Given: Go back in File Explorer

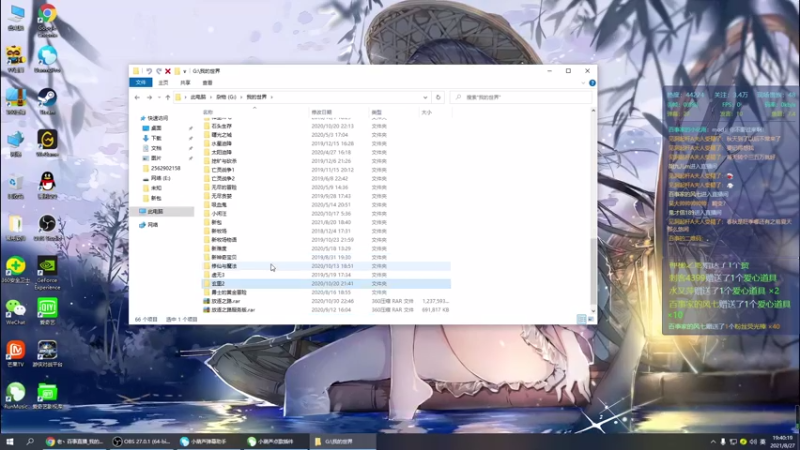Looking at the screenshot, I should (137, 97).
